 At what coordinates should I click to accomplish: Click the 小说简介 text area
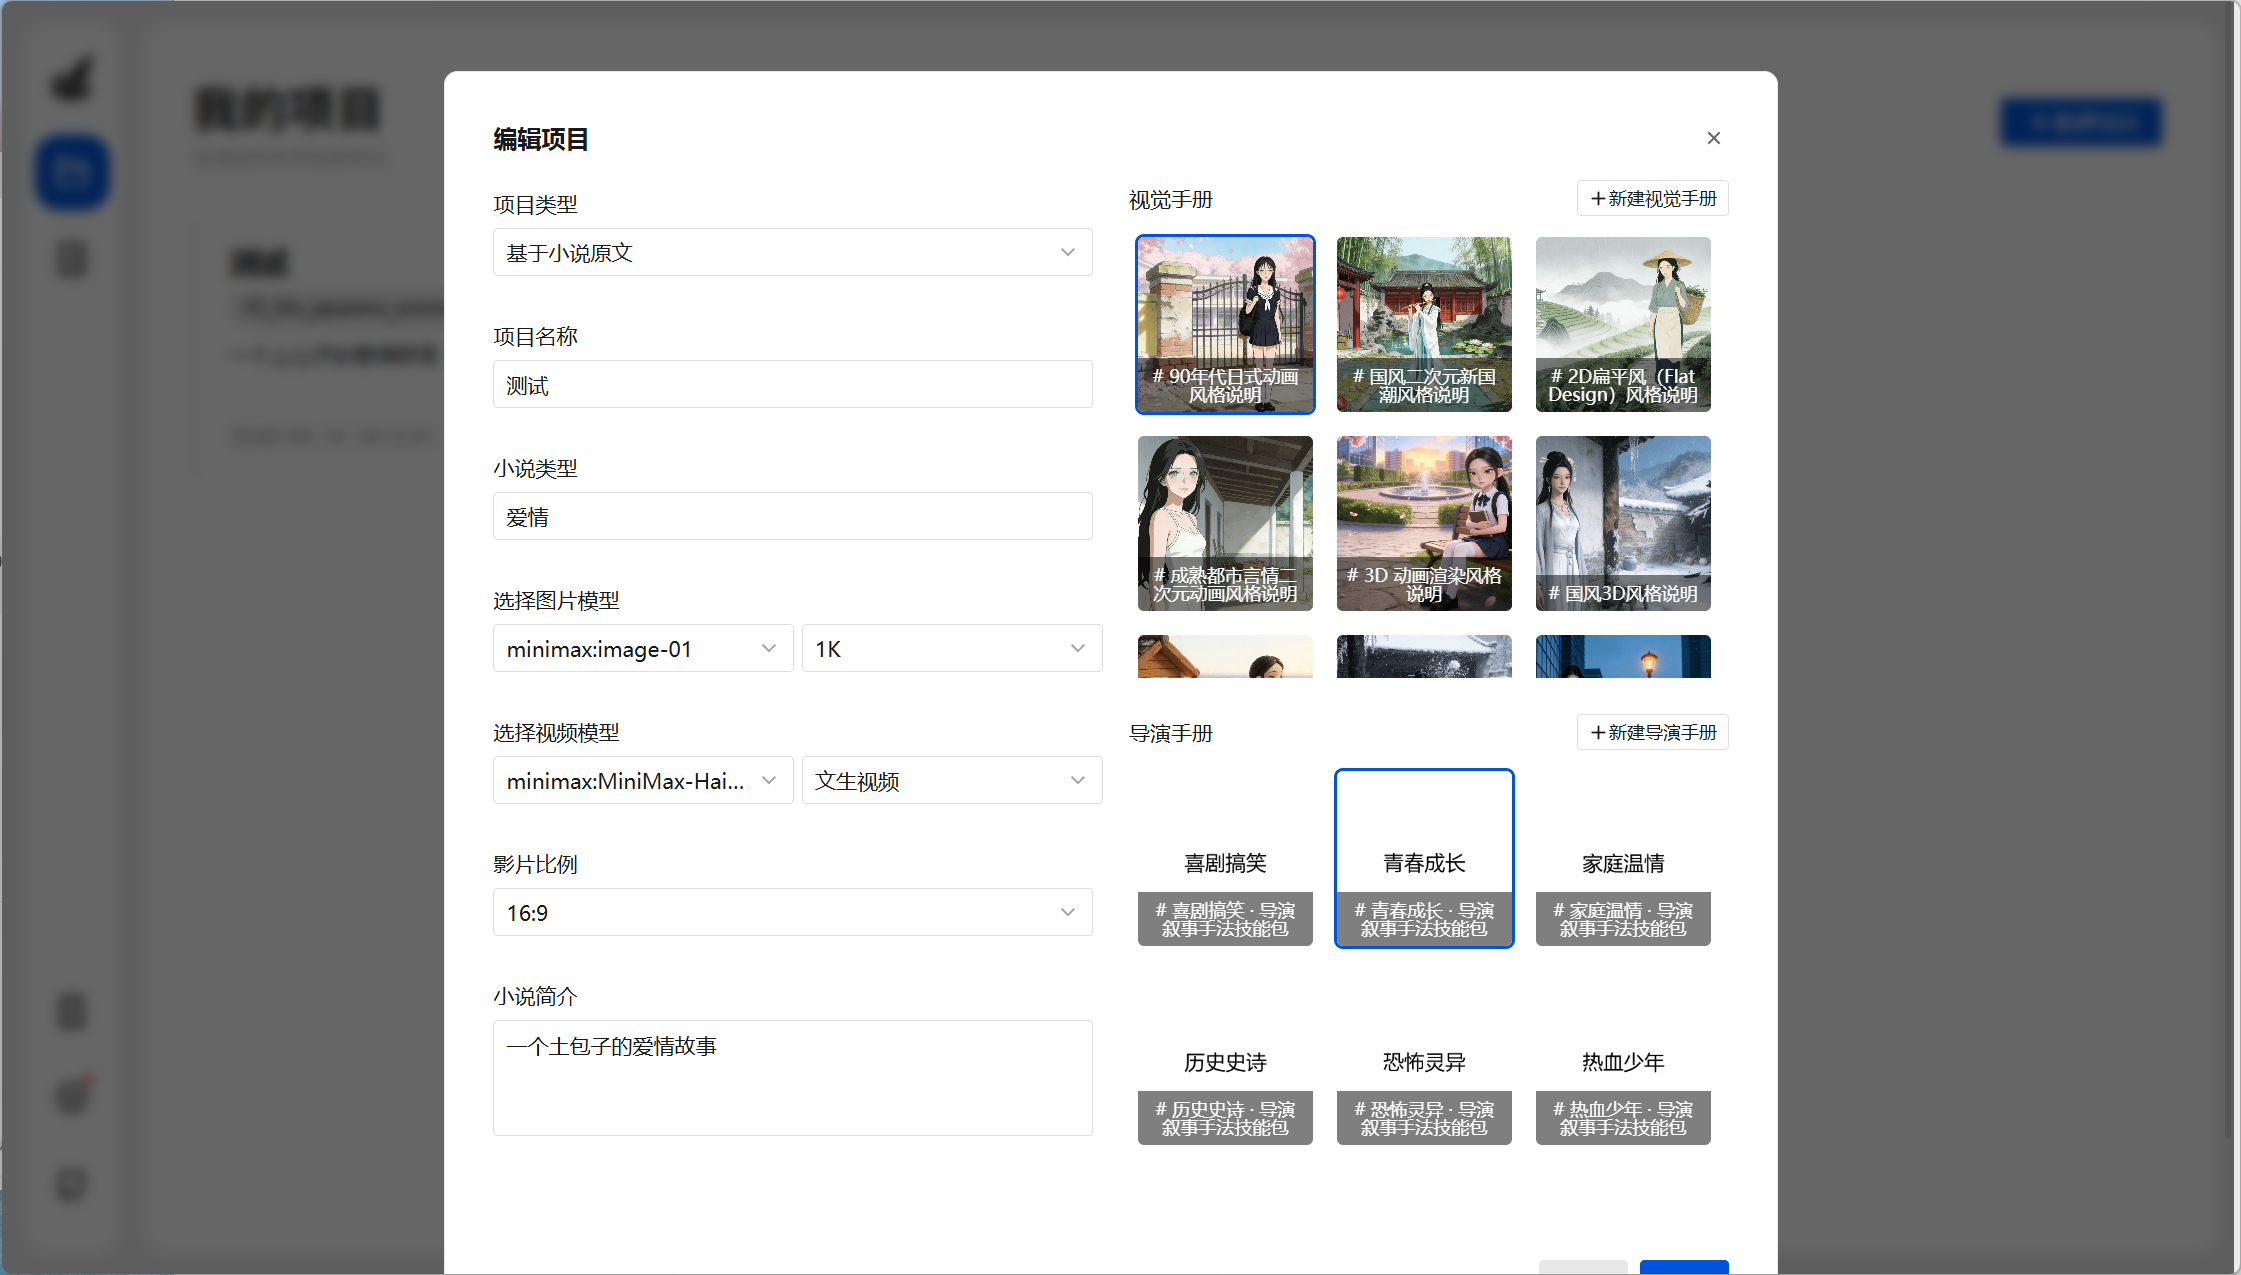(792, 1078)
